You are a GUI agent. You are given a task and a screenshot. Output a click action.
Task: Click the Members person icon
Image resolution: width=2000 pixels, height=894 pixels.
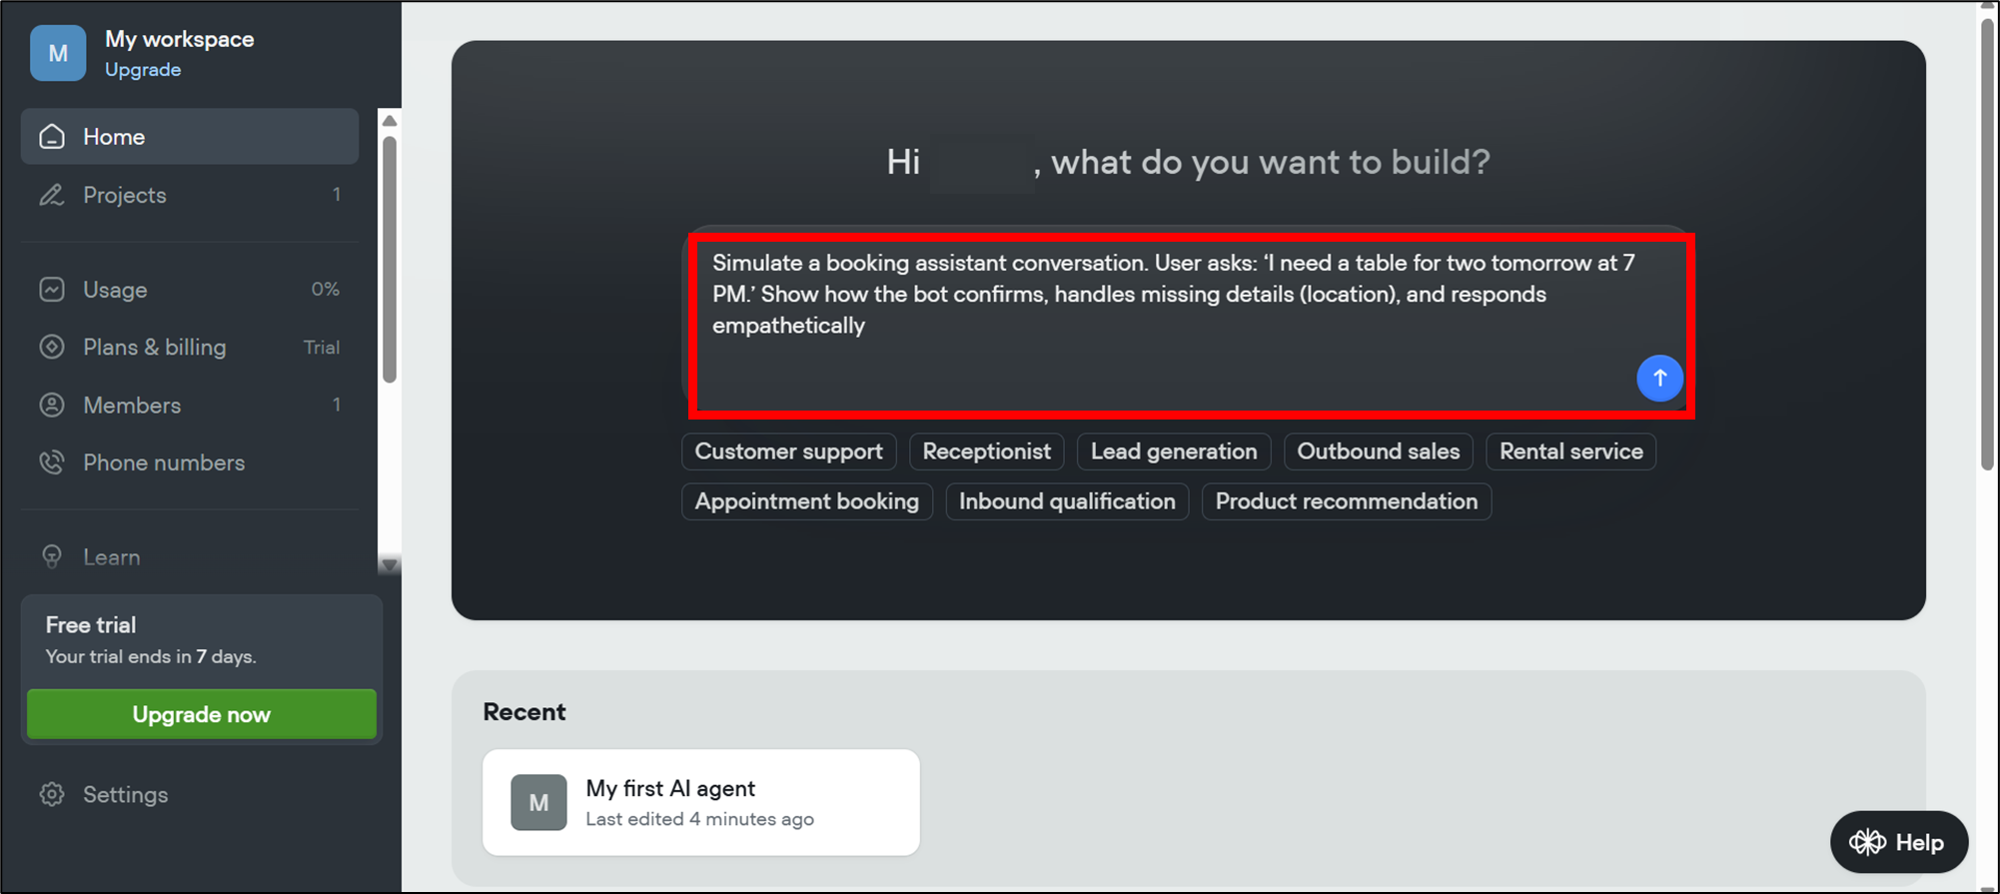coord(52,405)
